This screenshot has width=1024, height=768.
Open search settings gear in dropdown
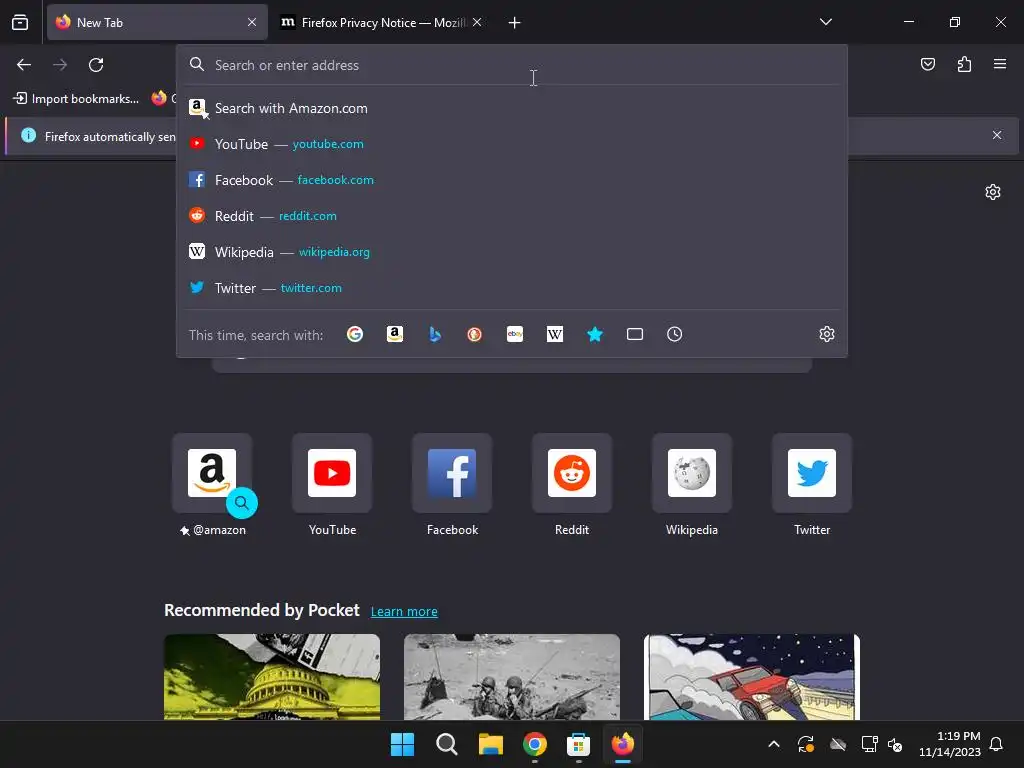(x=827, y=334)
